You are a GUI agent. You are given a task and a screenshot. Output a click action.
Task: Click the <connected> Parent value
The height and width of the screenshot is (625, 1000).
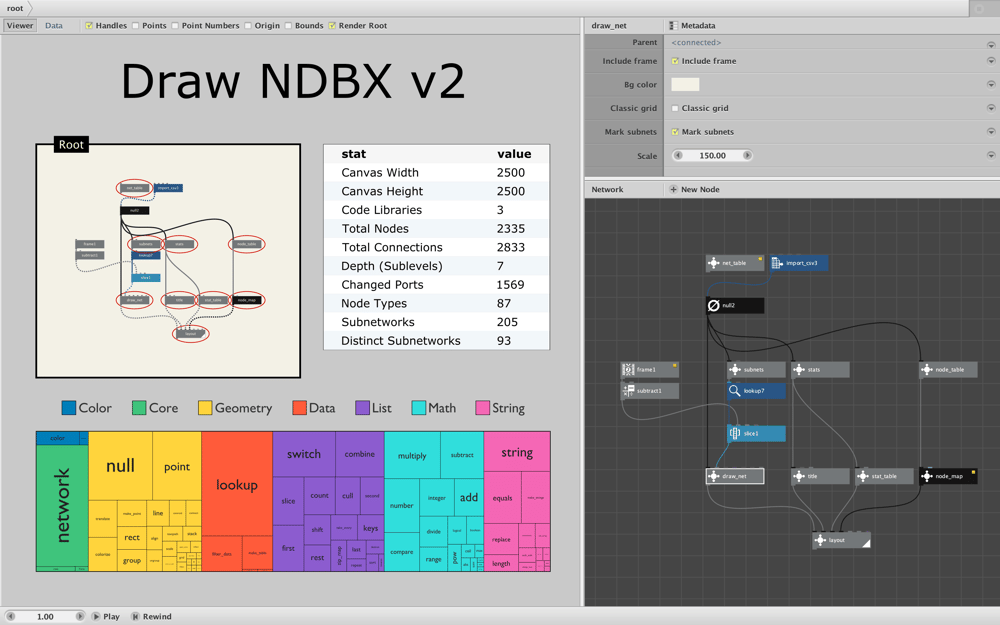(696, 43)
